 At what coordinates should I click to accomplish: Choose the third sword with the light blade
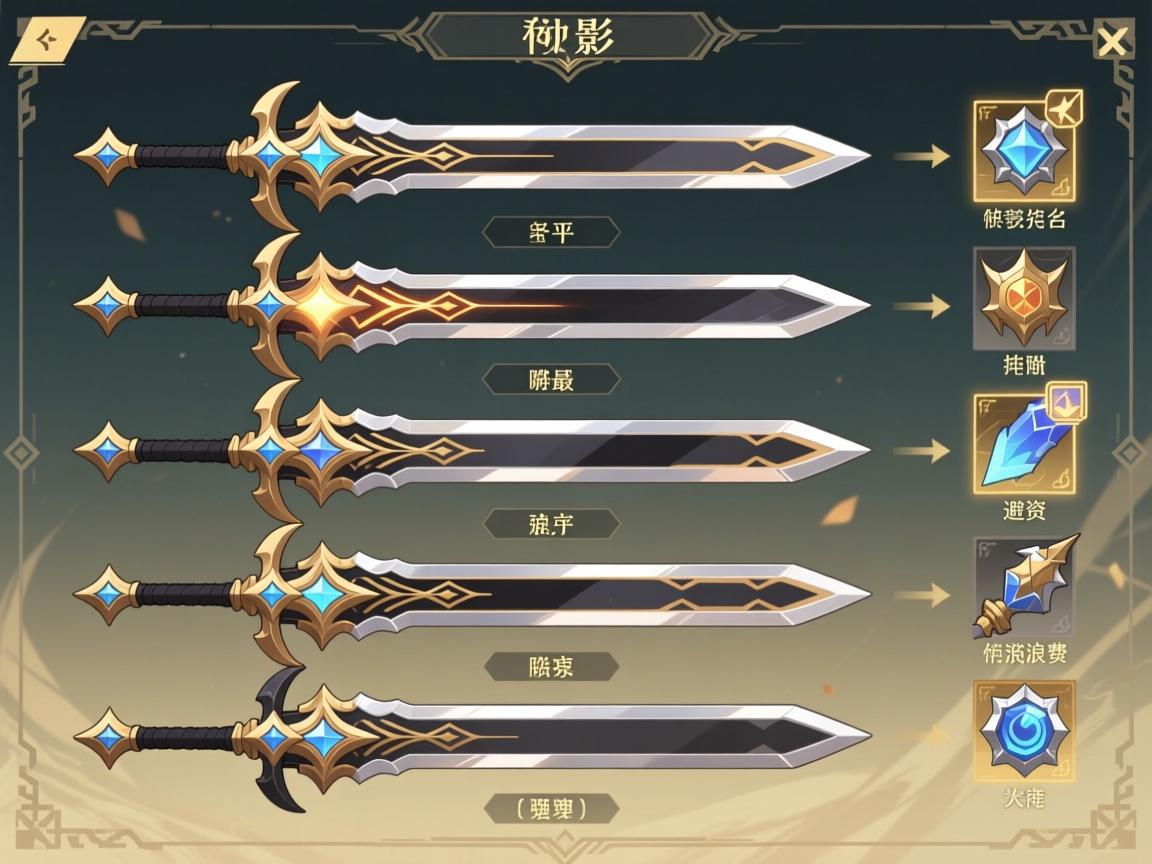pos(472,450)
